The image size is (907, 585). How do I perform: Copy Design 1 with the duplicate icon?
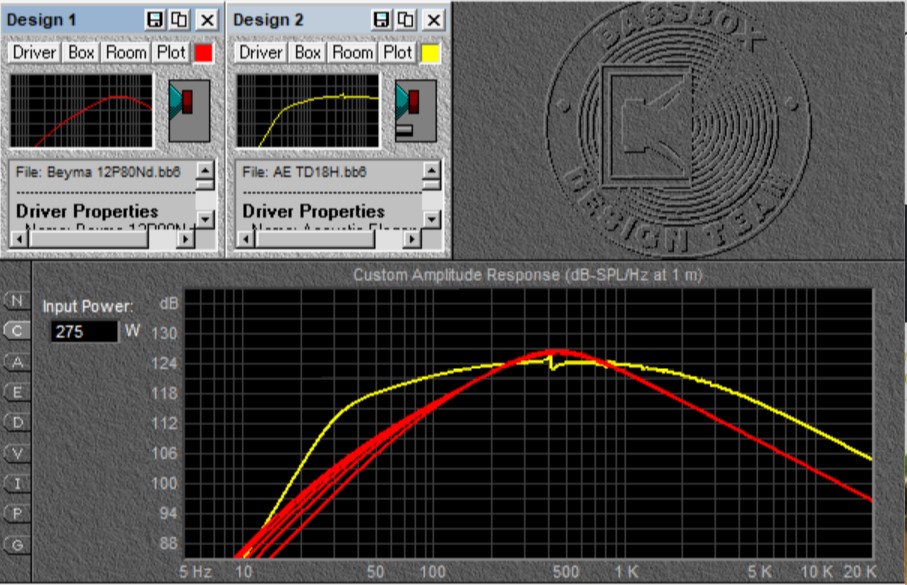click(x=179, y=20)
